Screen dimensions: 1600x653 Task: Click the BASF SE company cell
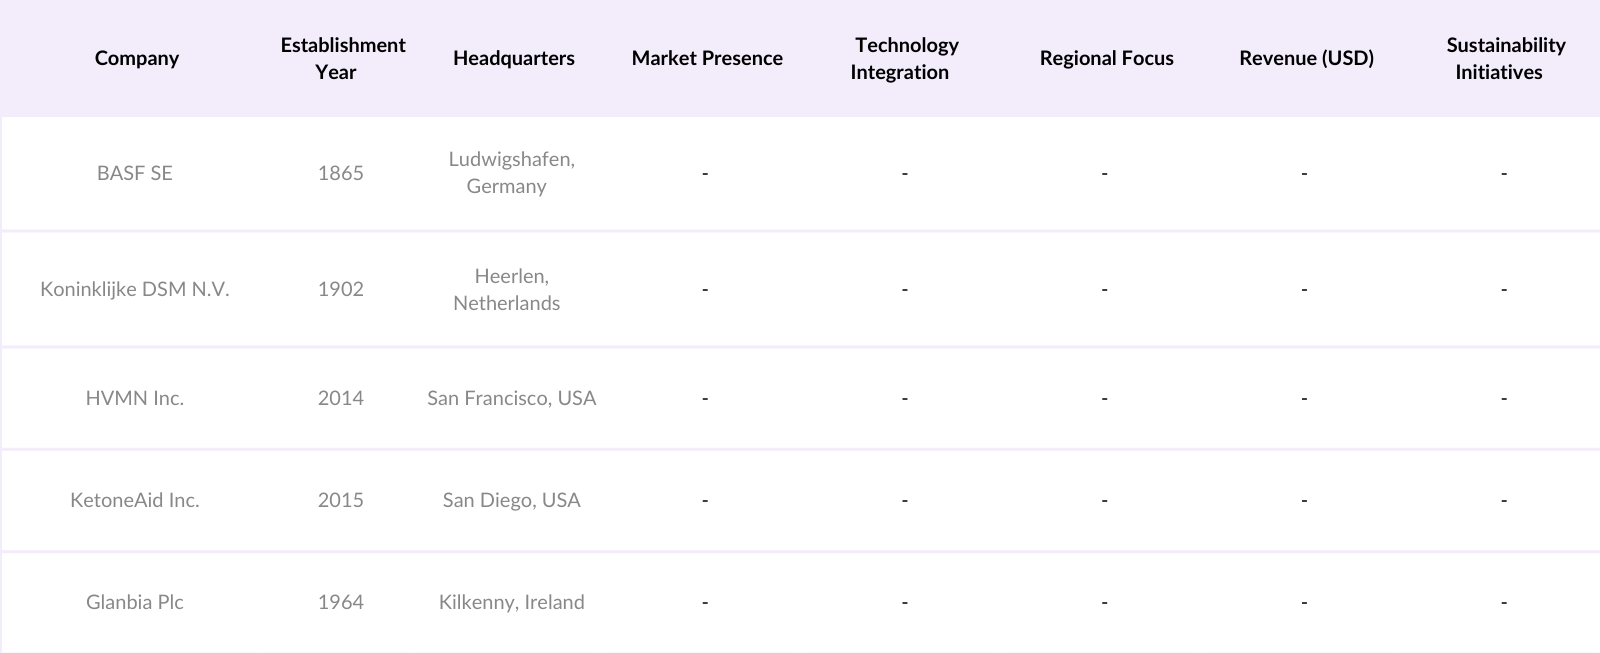point(135,173)
